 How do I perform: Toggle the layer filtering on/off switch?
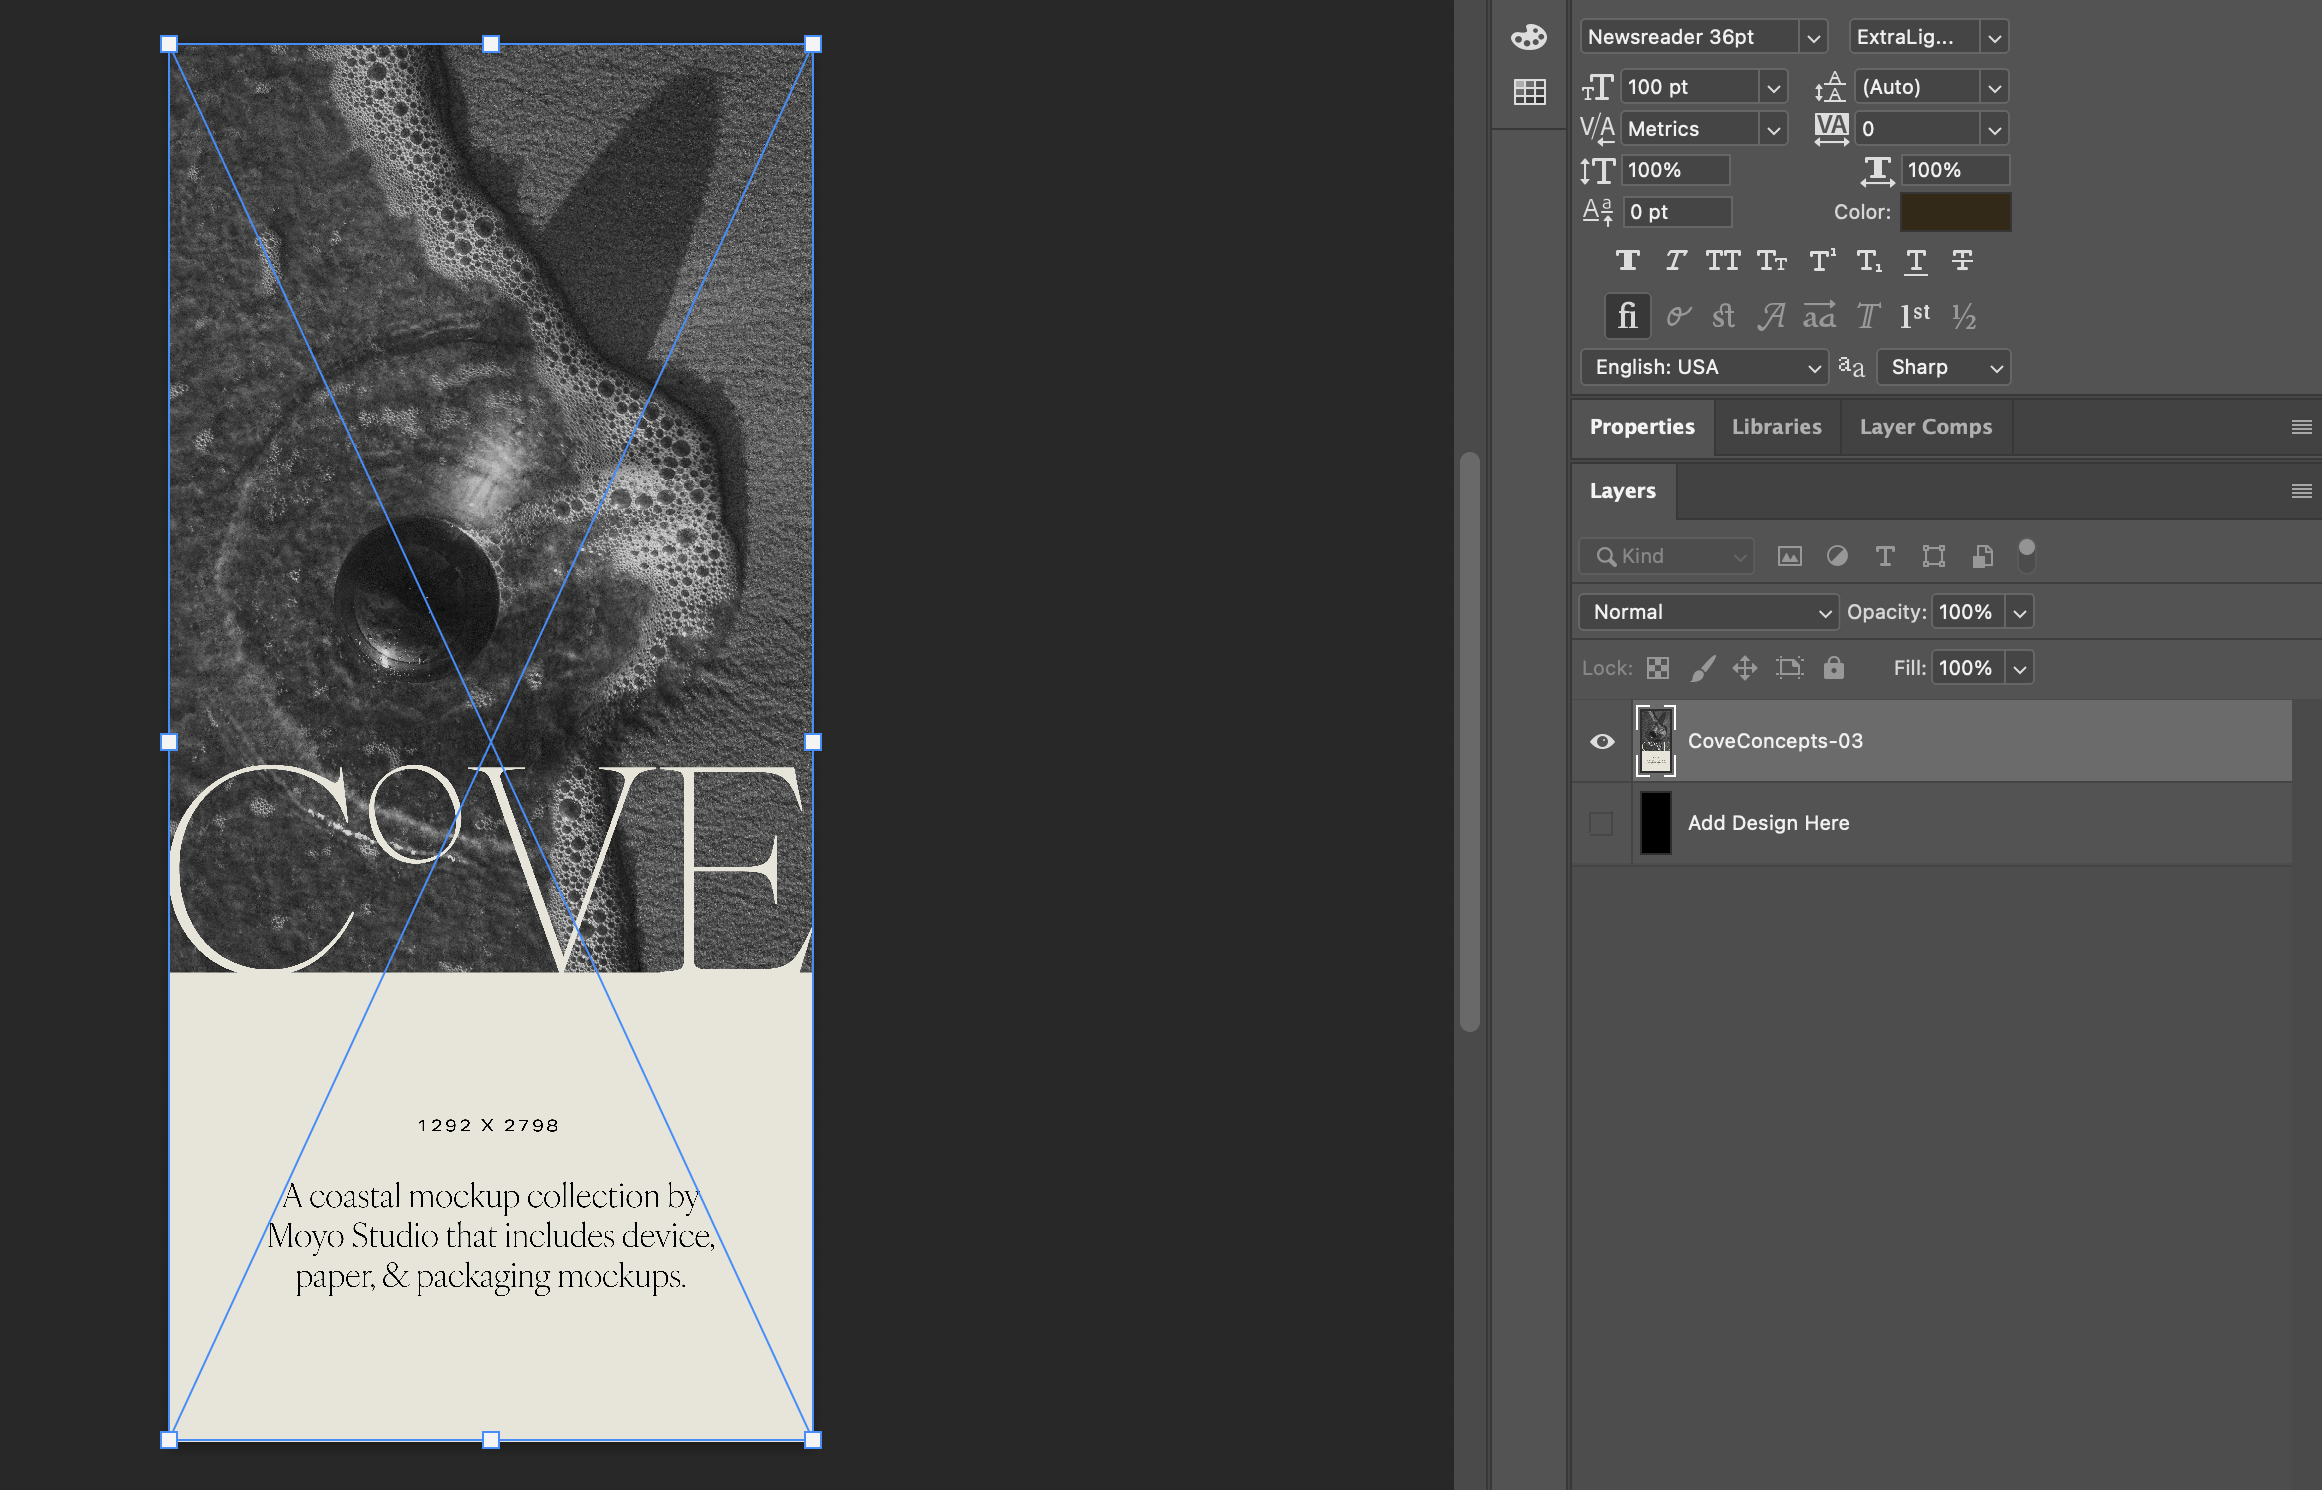tap(2026, 555)
